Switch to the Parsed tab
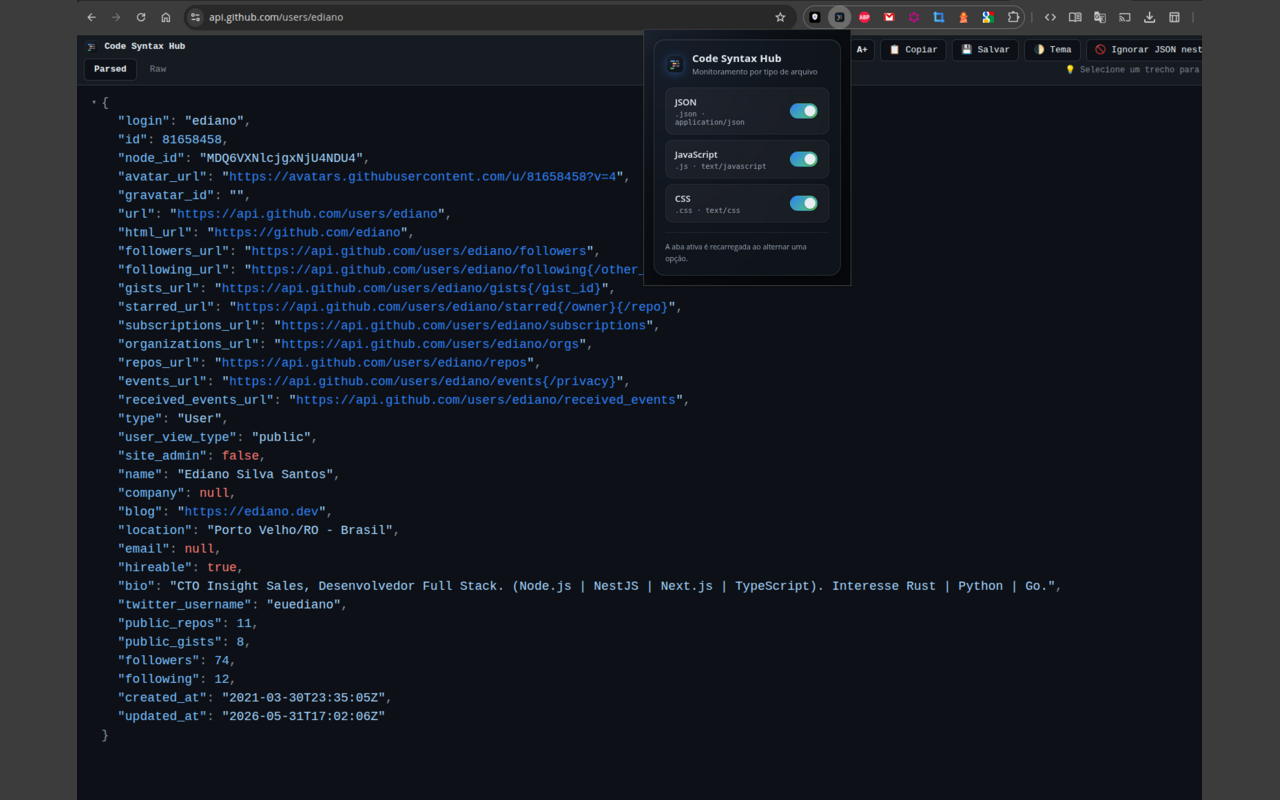The image size is (1280, 800). tap(110, 69)
